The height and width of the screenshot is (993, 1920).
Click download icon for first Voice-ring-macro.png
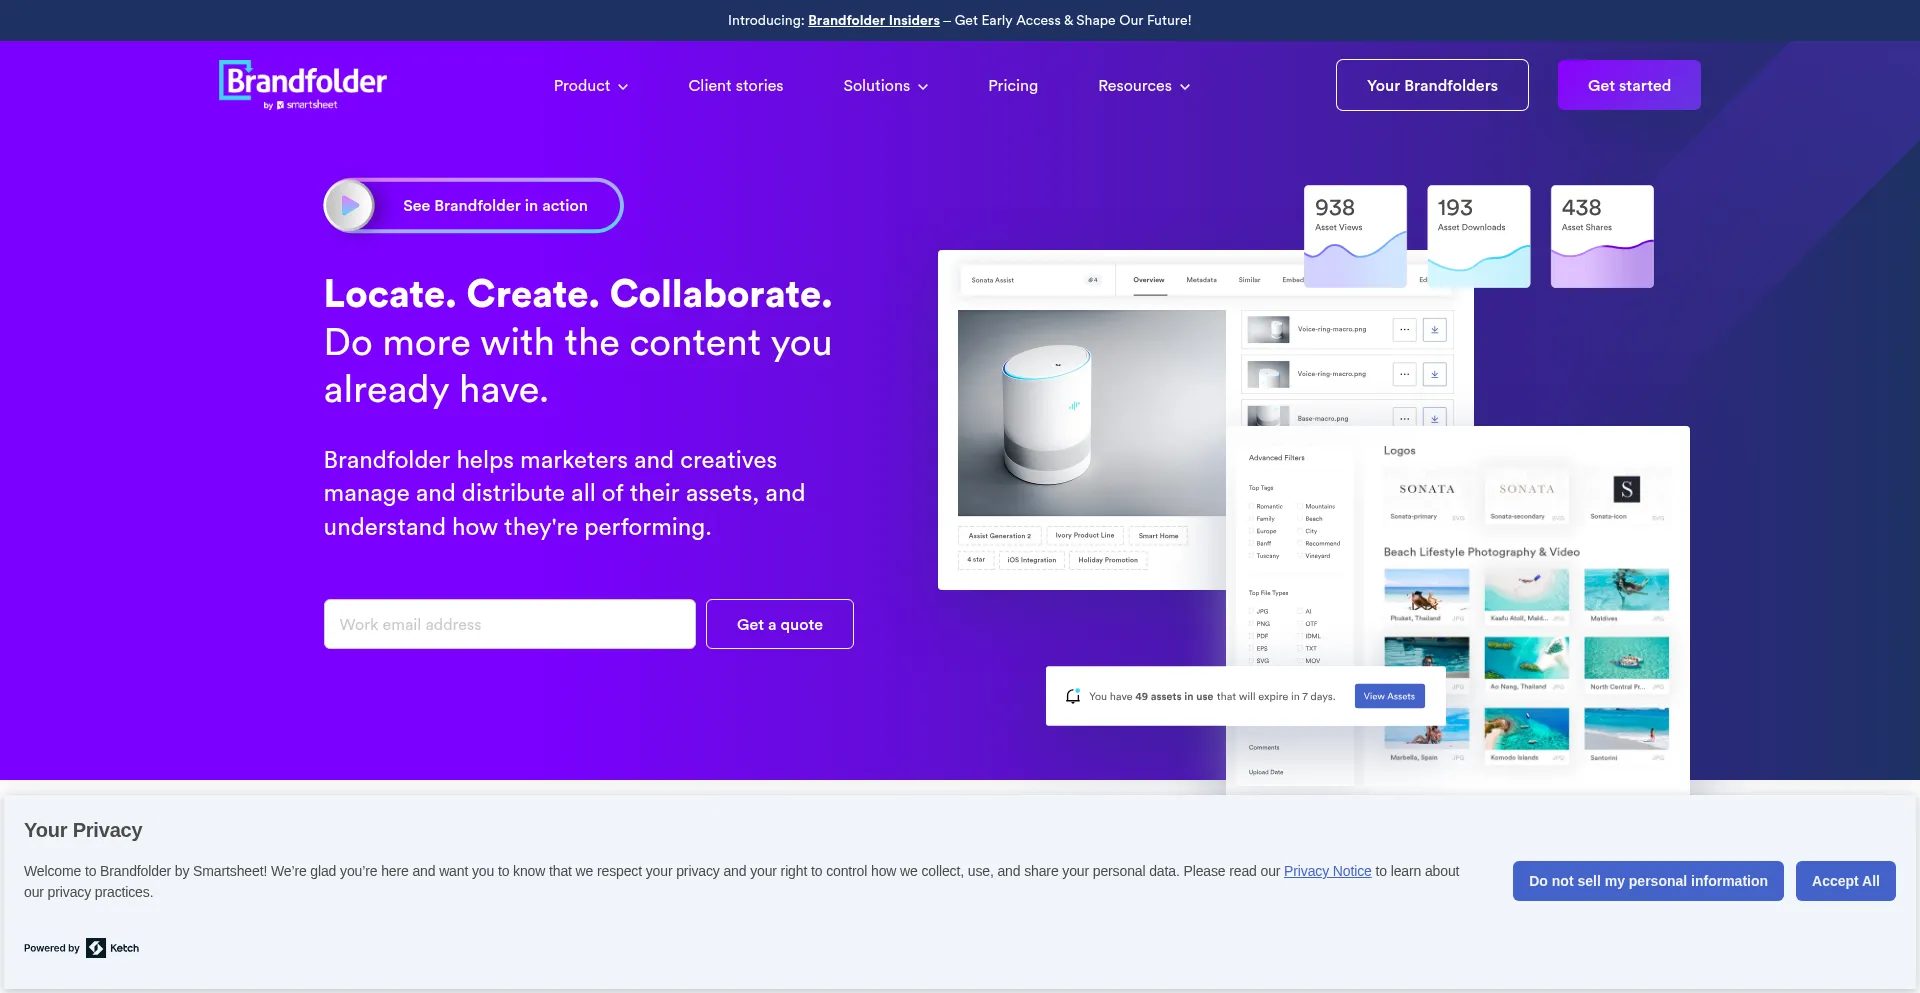(1435, 329)
